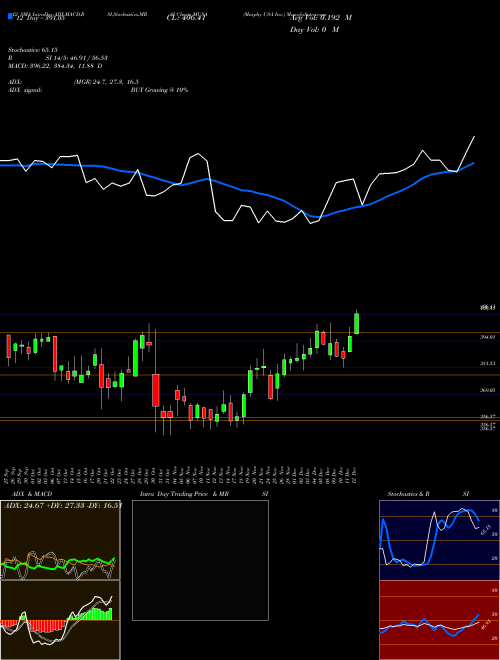500x660 pixels.
Task: Click the 'MACD: 396.22, 384.34, 11.88 D' line
Action: click(x=55, y=66)
